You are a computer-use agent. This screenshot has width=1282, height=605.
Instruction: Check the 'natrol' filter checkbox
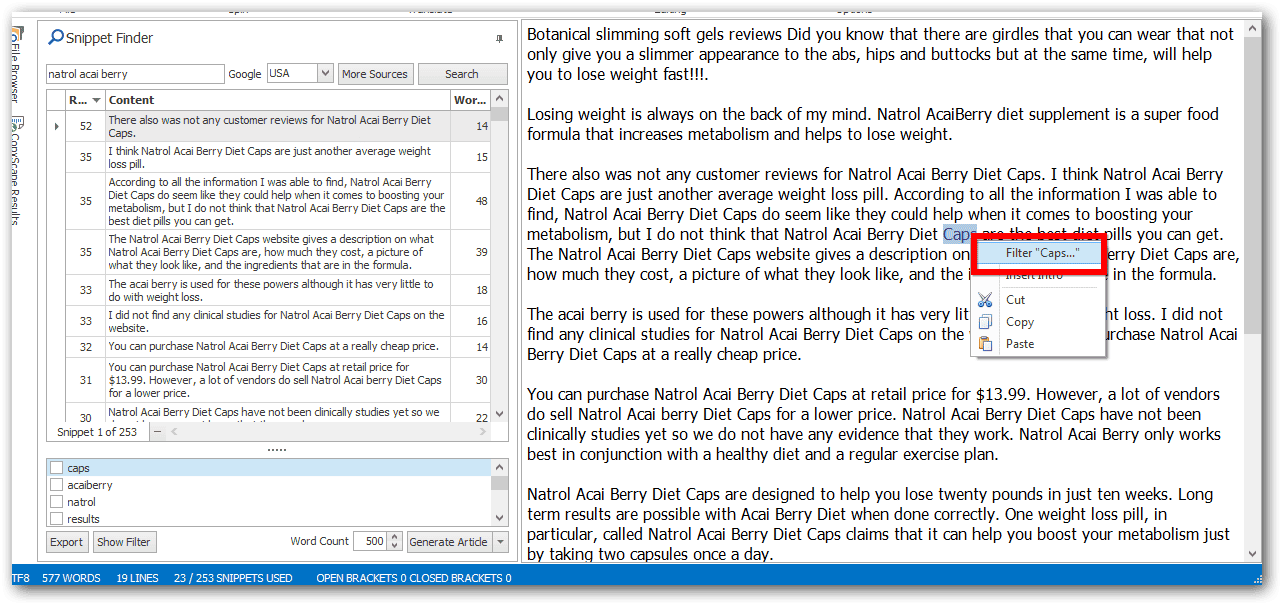pyautogui.click(x=56, y=502)
